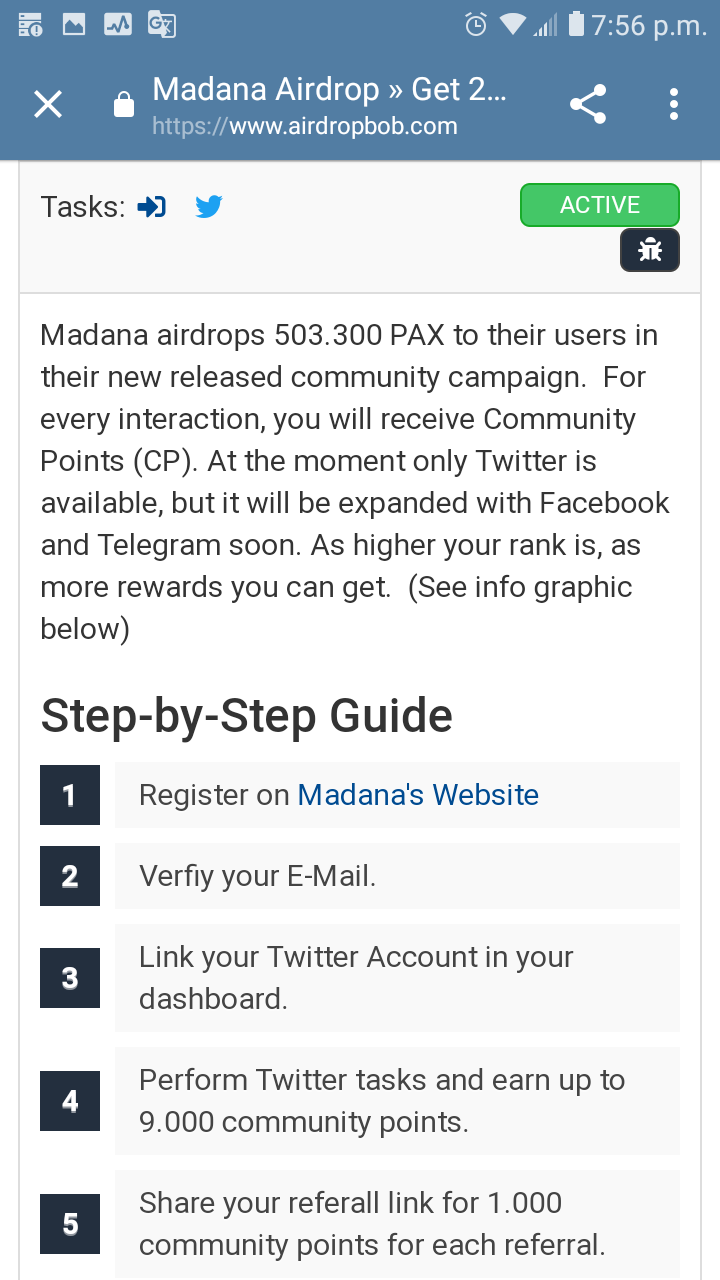Screen dimensions: 720x1280
Task: Select step 3 Link your Twitter Account
Action: click(x=397, y=978)
